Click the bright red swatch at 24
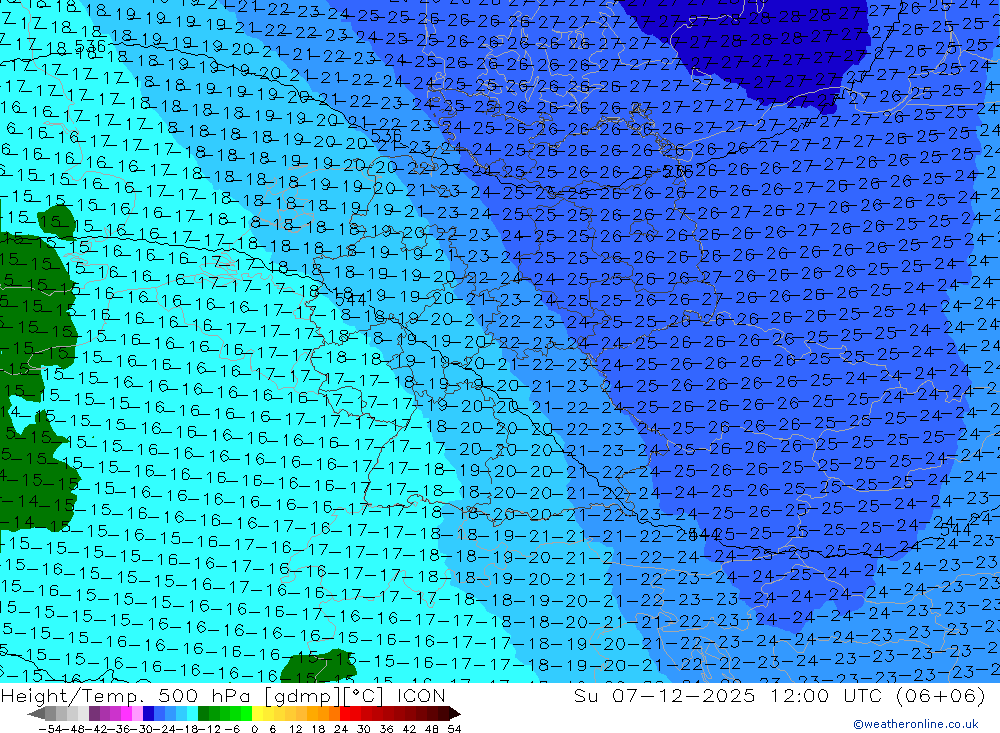Image resolution: width=1000 pixels, height=733 pixels. pyautogui.click(x=345, y=713)
